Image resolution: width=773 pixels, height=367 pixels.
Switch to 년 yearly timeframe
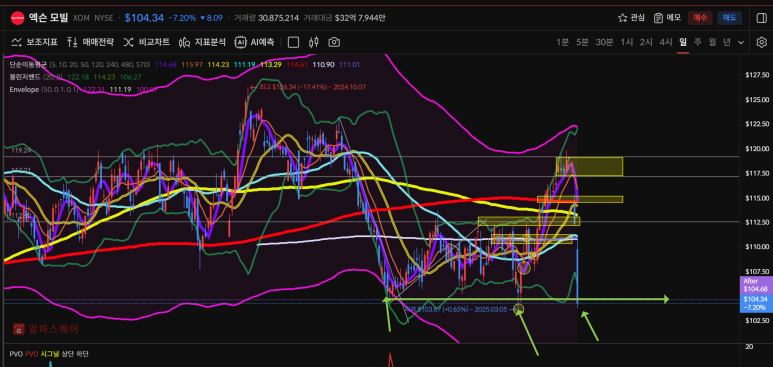click(727, 42)
